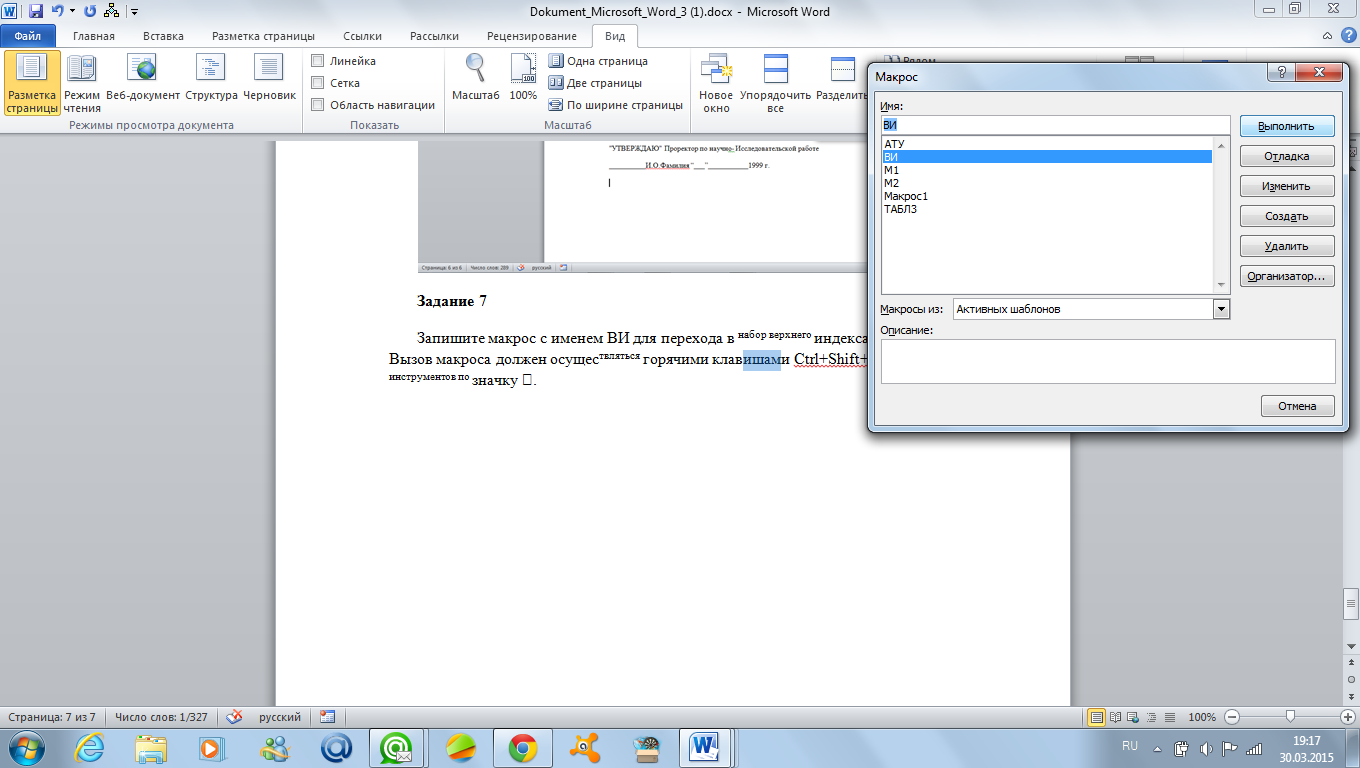Click the Debug (Отладка) button
This screenshot has height=768, width=1360.
(1288, 157)
